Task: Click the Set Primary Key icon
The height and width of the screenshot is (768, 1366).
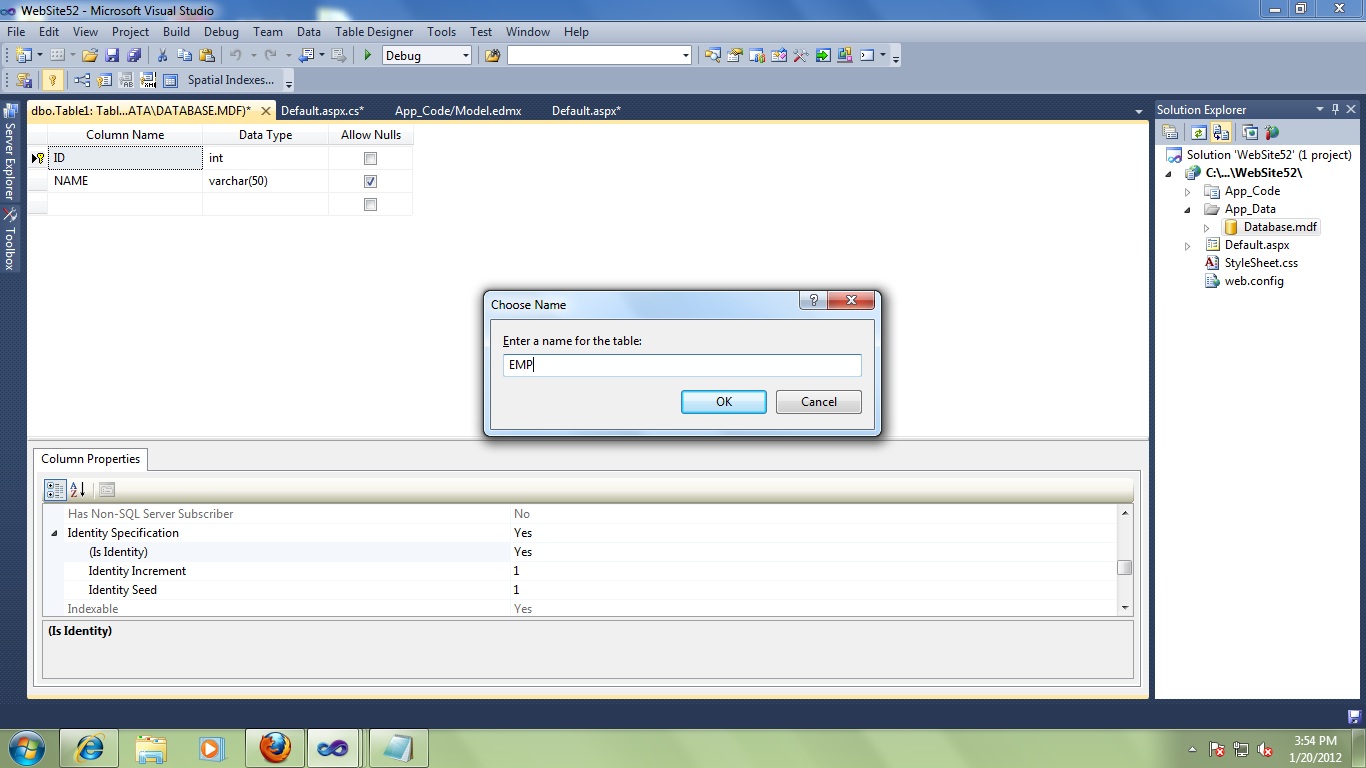Action: pos(53,80)
